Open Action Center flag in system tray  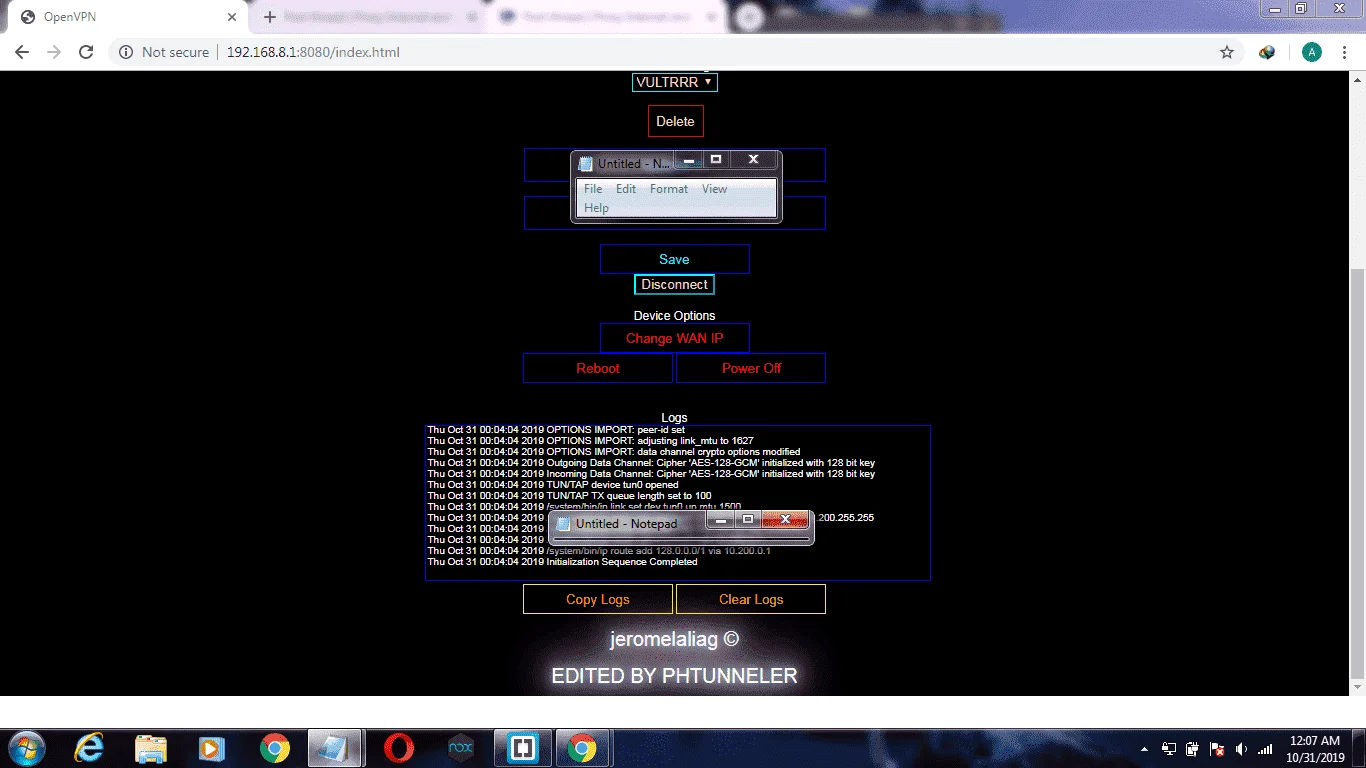(x=1217, y=749)
